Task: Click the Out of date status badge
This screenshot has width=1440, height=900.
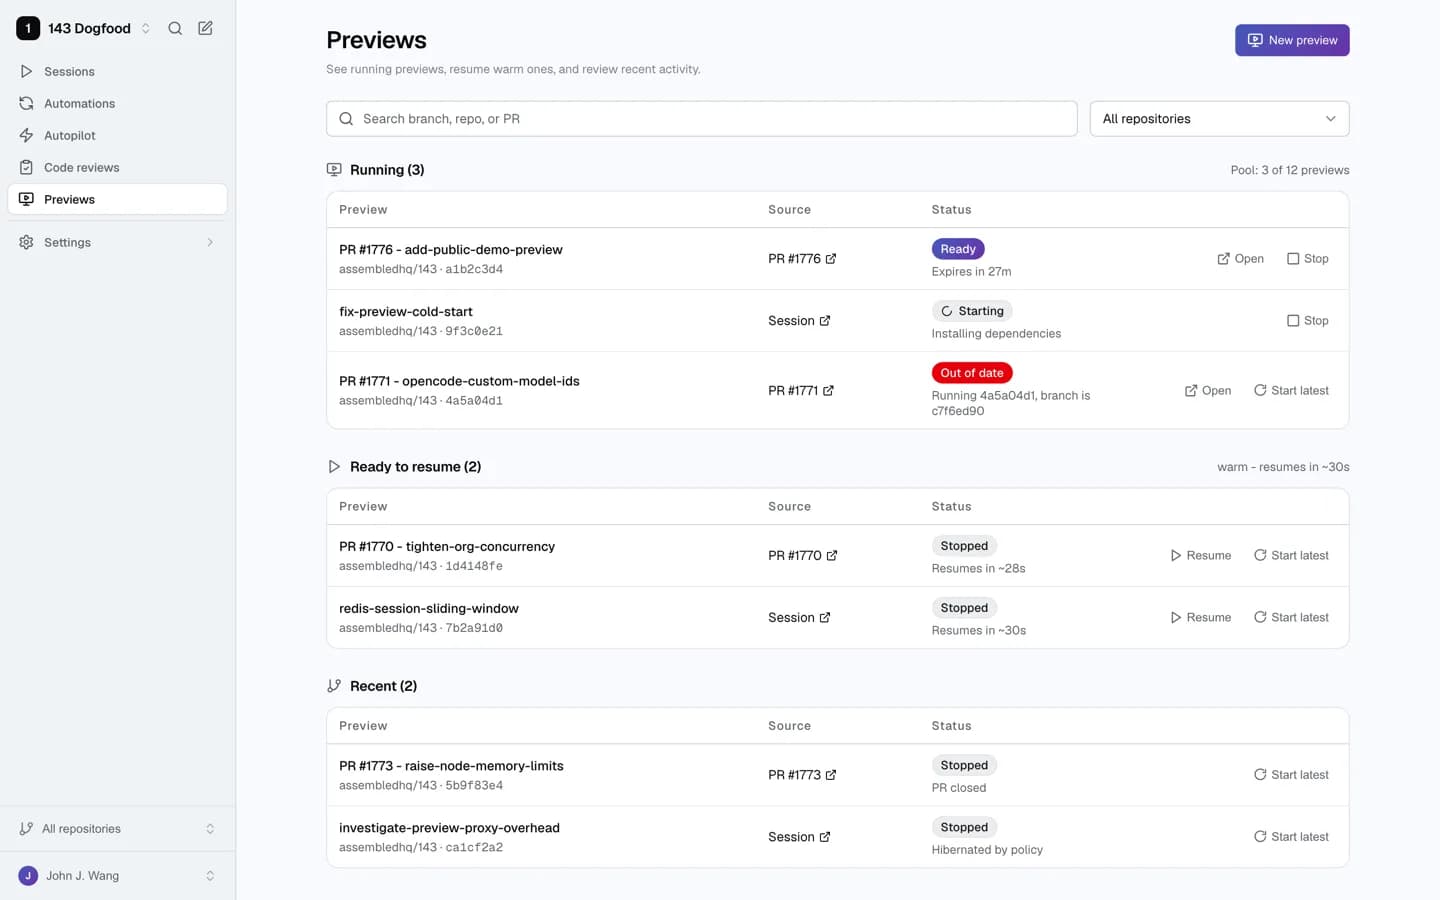Action: (972, 373)
